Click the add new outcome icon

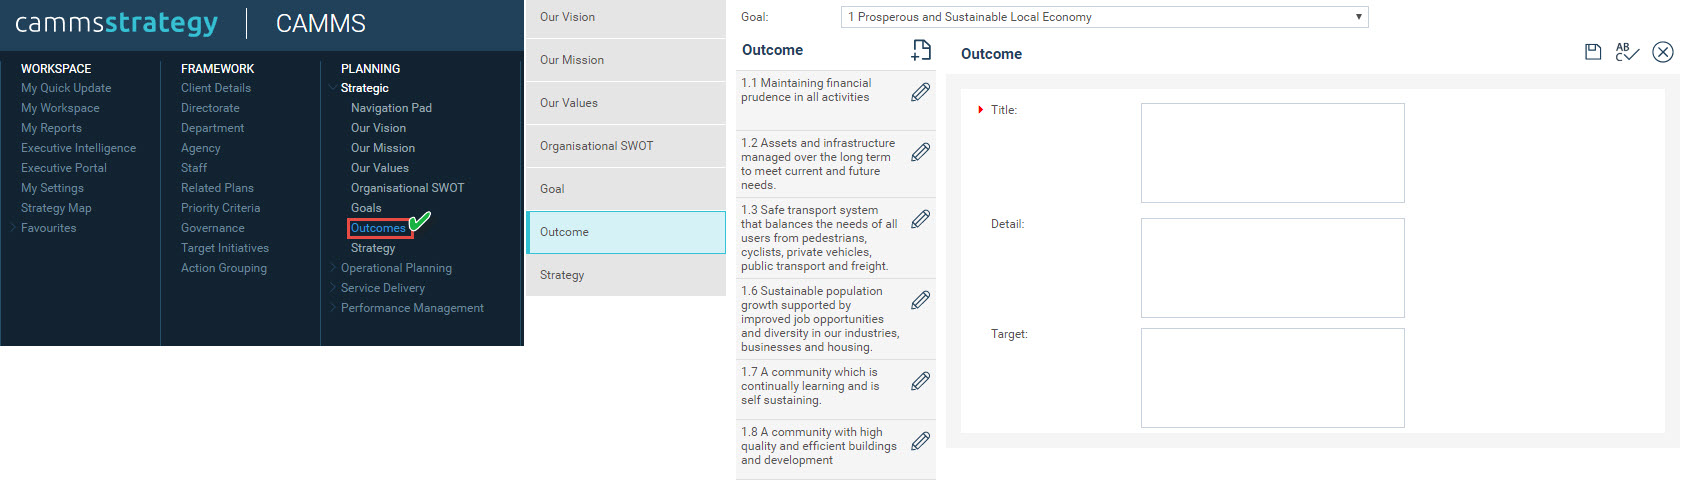pyautogui.click(x=921, y=50)
